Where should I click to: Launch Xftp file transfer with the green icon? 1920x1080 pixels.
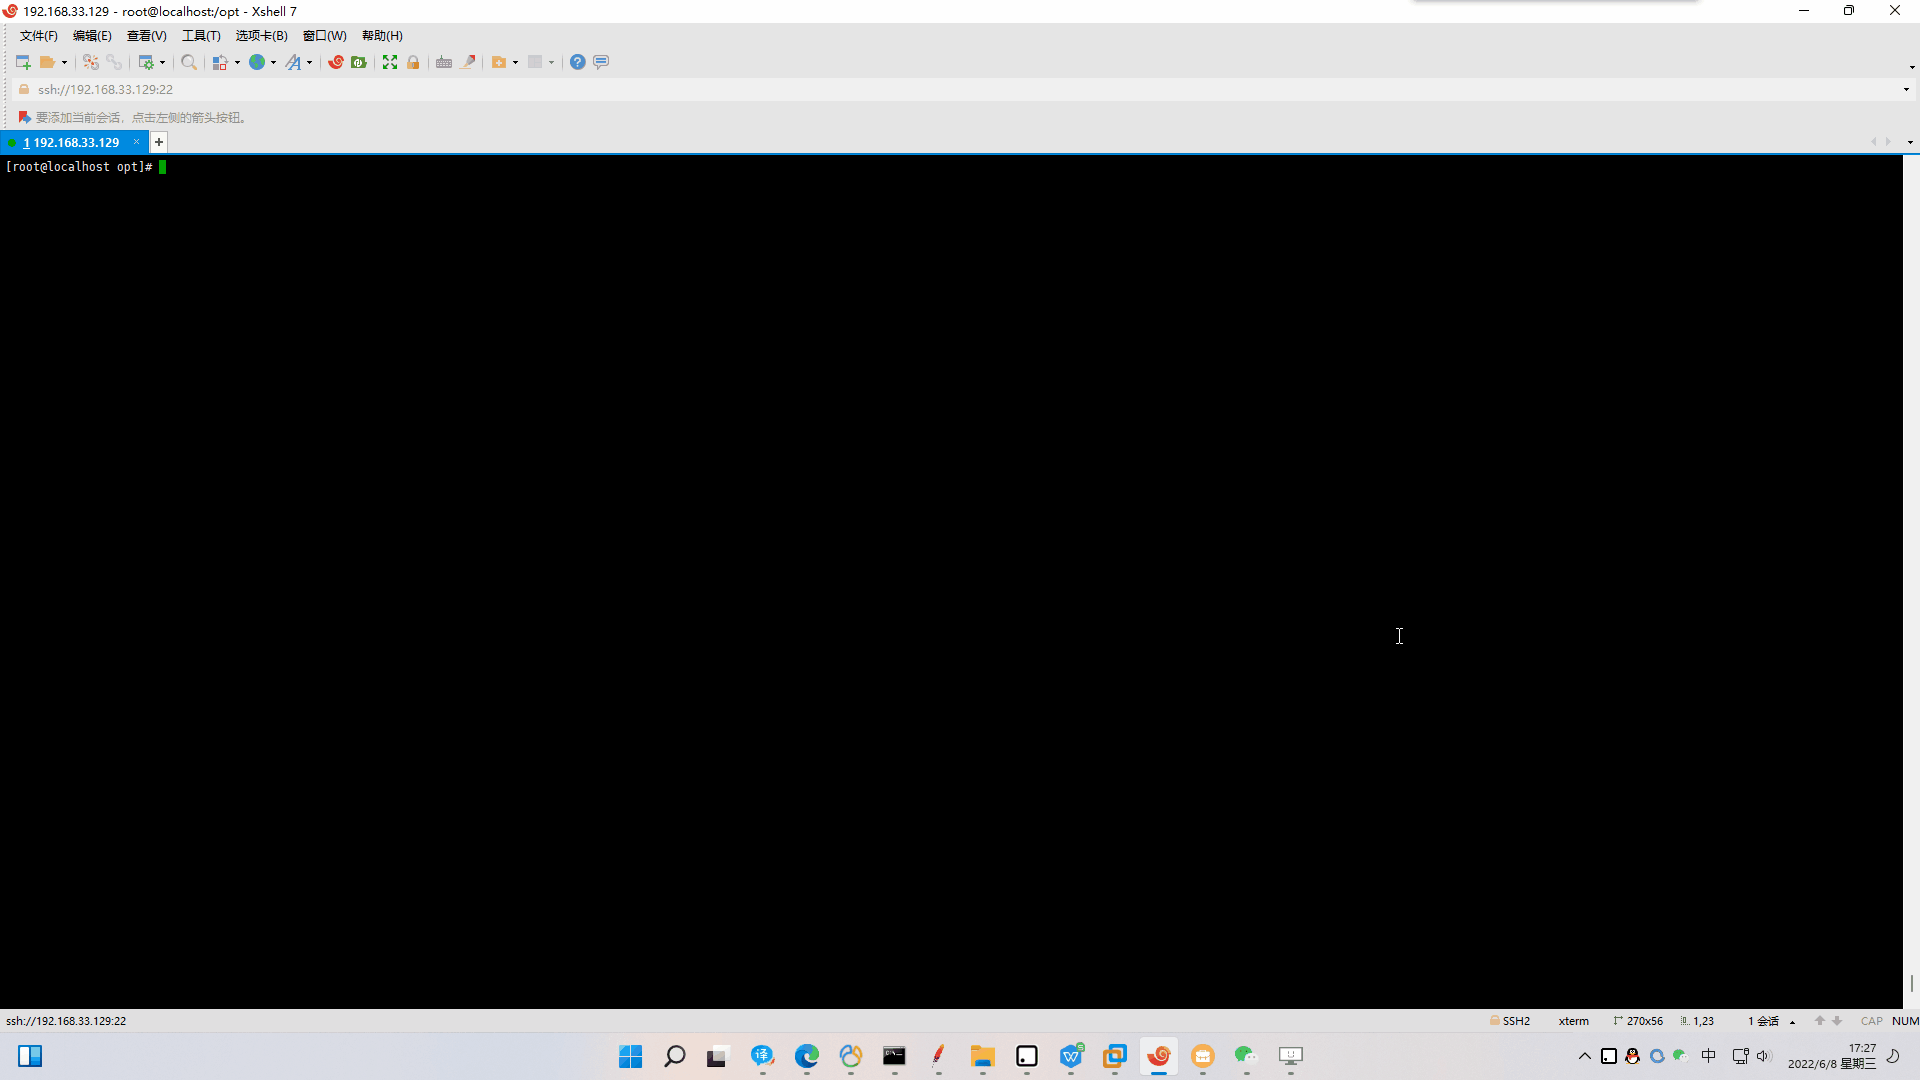(x=357, y=62)
